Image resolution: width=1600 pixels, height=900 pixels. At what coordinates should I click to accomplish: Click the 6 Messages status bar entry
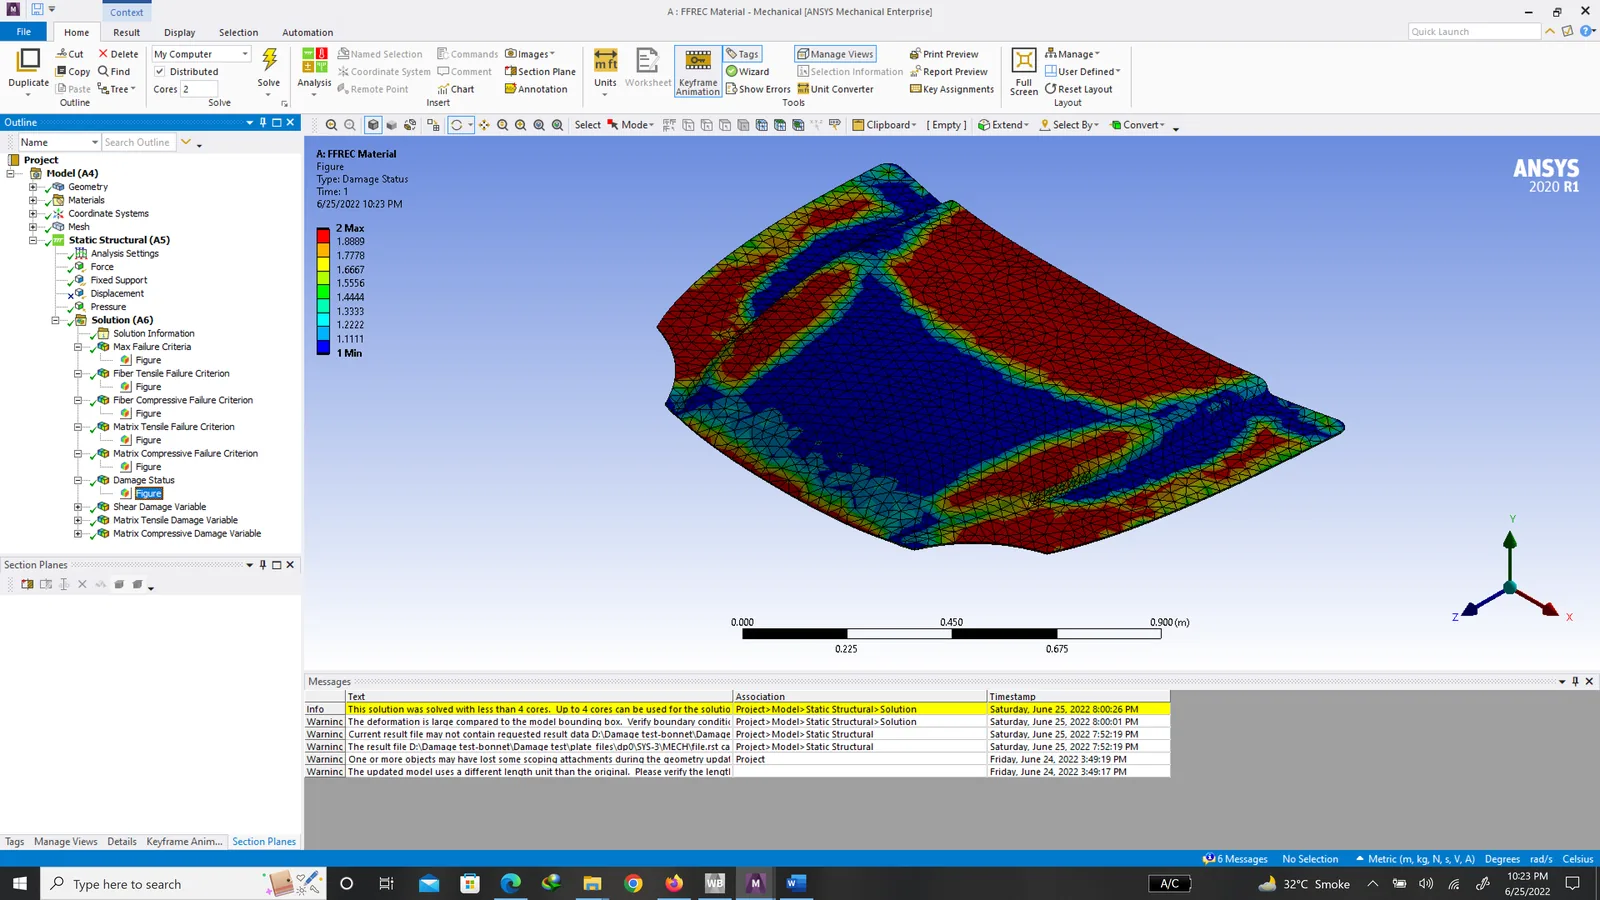pyautogui.click(x=1236, y=859)
